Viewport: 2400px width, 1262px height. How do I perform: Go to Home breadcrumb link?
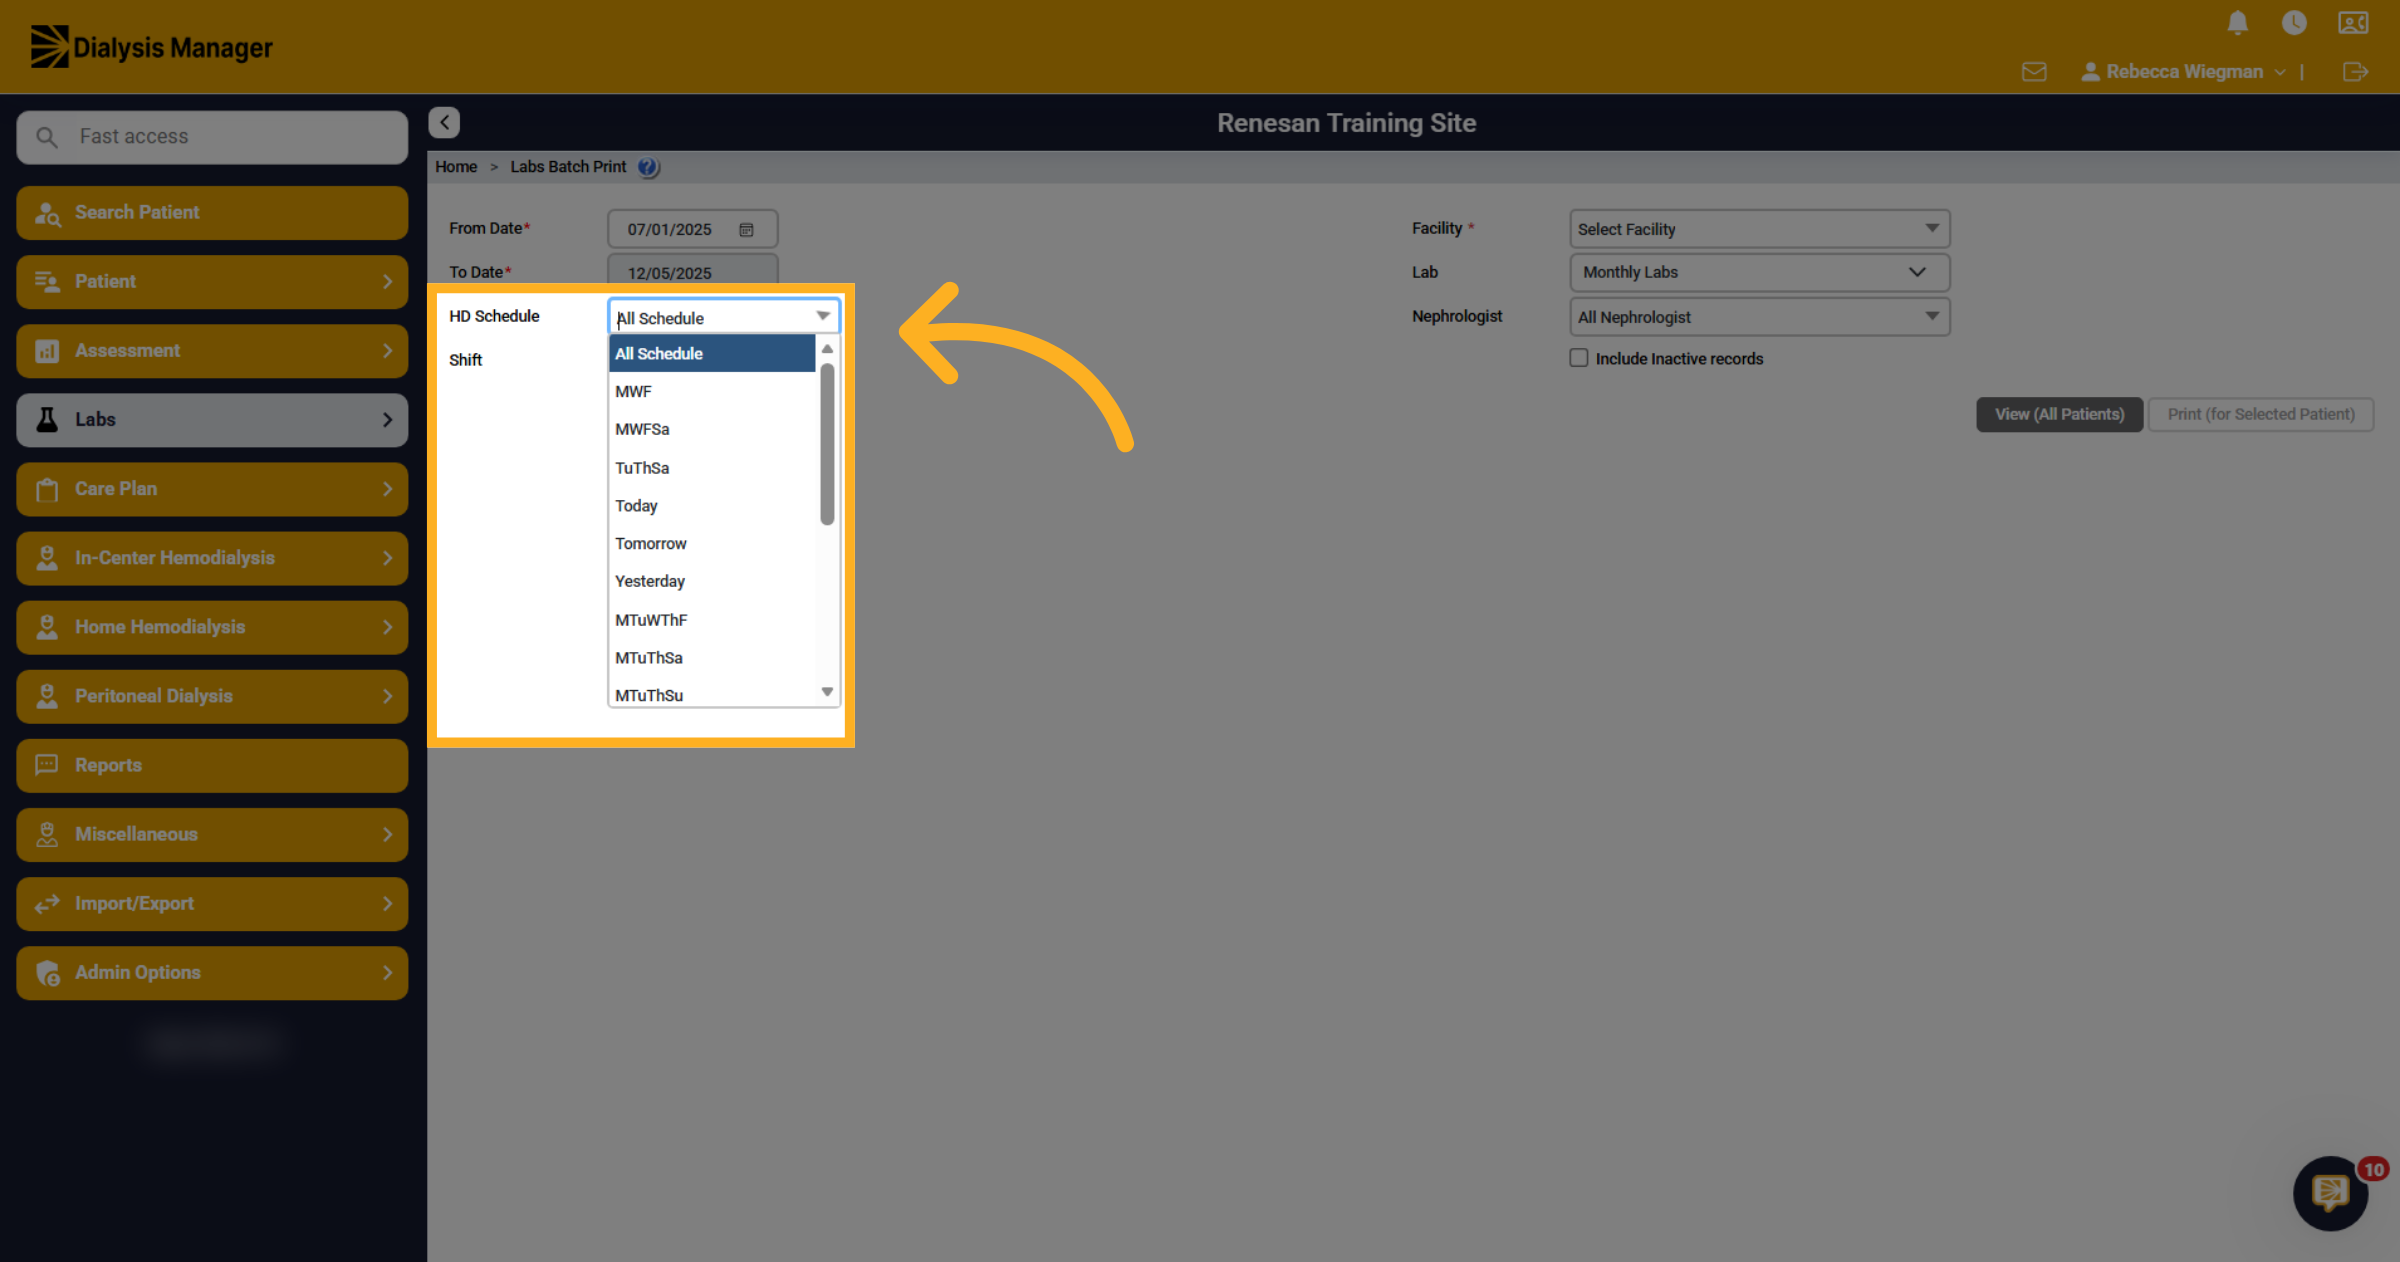click(x=456, y=167)
